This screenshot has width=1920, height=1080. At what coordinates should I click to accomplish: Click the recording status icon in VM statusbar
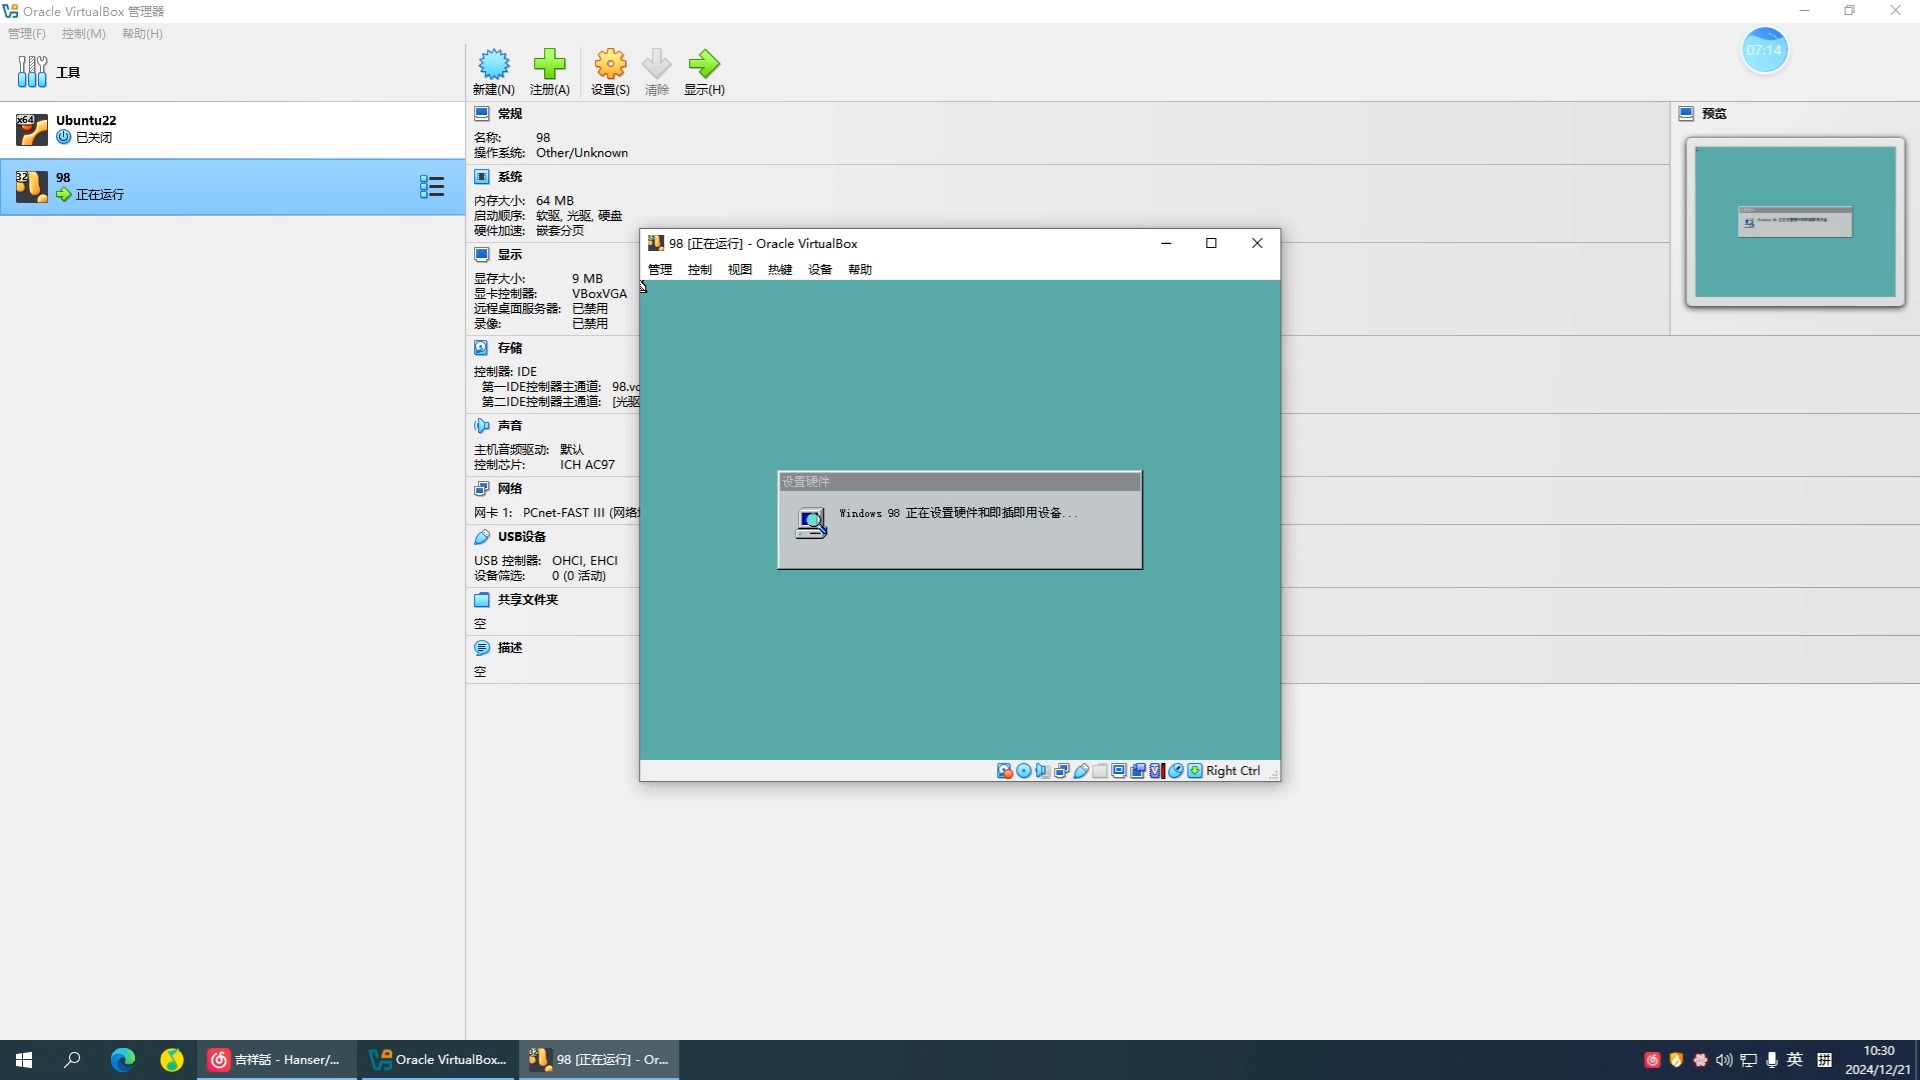(x=1138, y=771)
